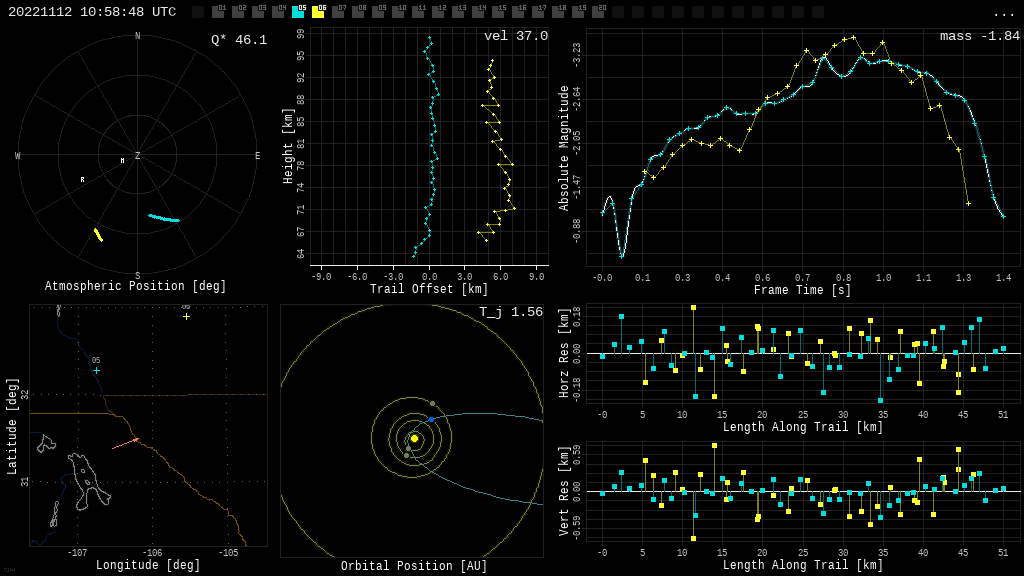Click the vel 37.0 readout

[x=515, y=36]
